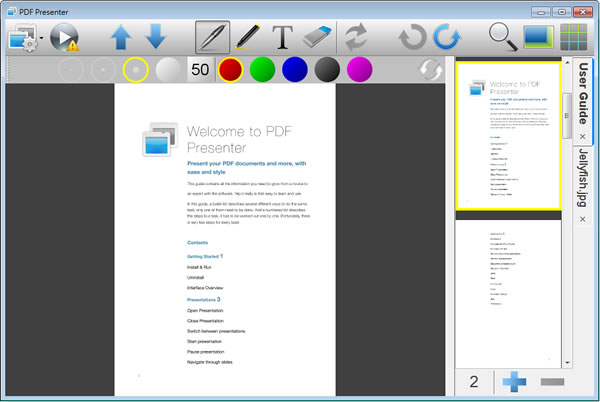The image size is (600, 402).
Task: Select the Eraser tool
Action: coord(317,37)
